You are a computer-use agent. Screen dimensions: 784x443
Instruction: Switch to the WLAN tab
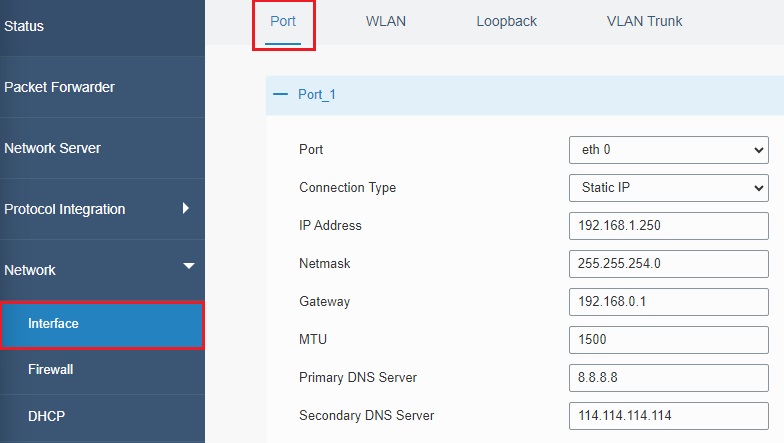386,22
